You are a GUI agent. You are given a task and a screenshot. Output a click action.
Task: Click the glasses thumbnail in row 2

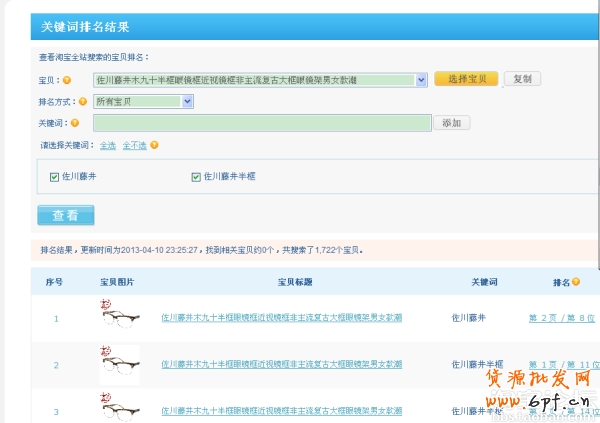pos(120,366)
